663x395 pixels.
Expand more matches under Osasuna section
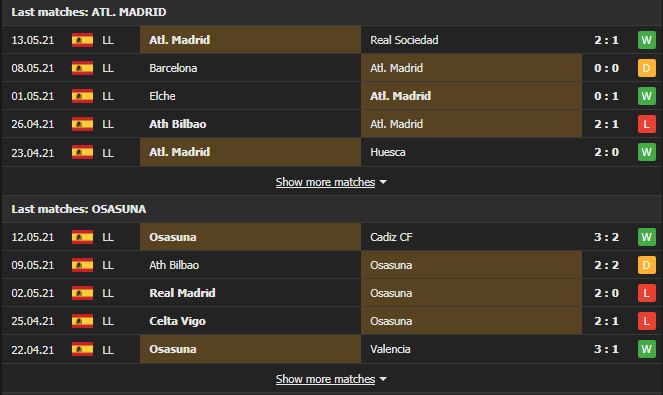(x=325, y=379)
